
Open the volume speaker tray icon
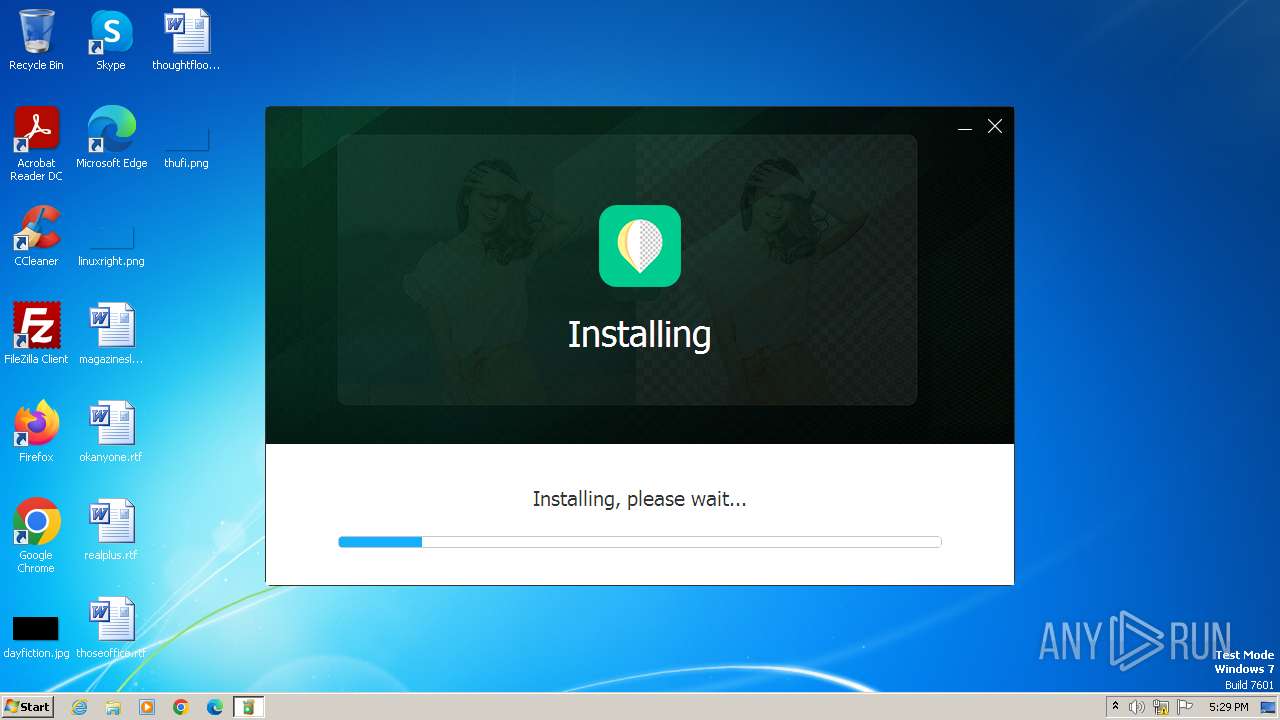1137,707
